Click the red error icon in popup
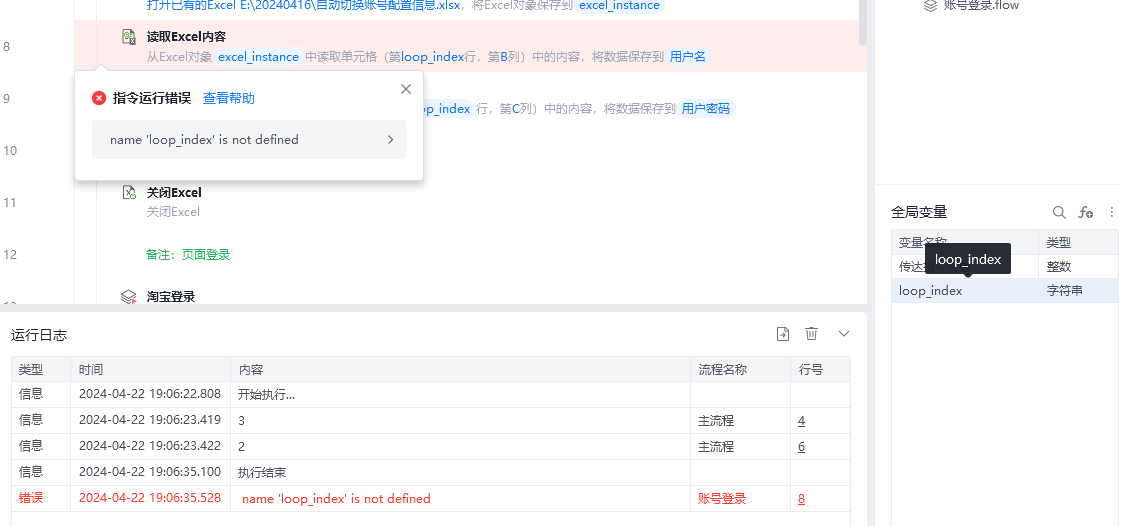 pyautogui.click(x=99, y=99)
